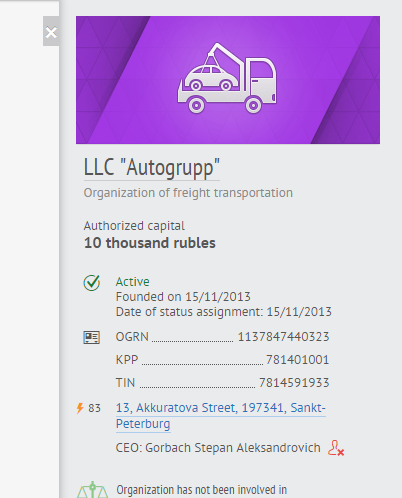Click the number 83 beside address
The width and height of the screenshot is (402, 498).
(94, 408)
